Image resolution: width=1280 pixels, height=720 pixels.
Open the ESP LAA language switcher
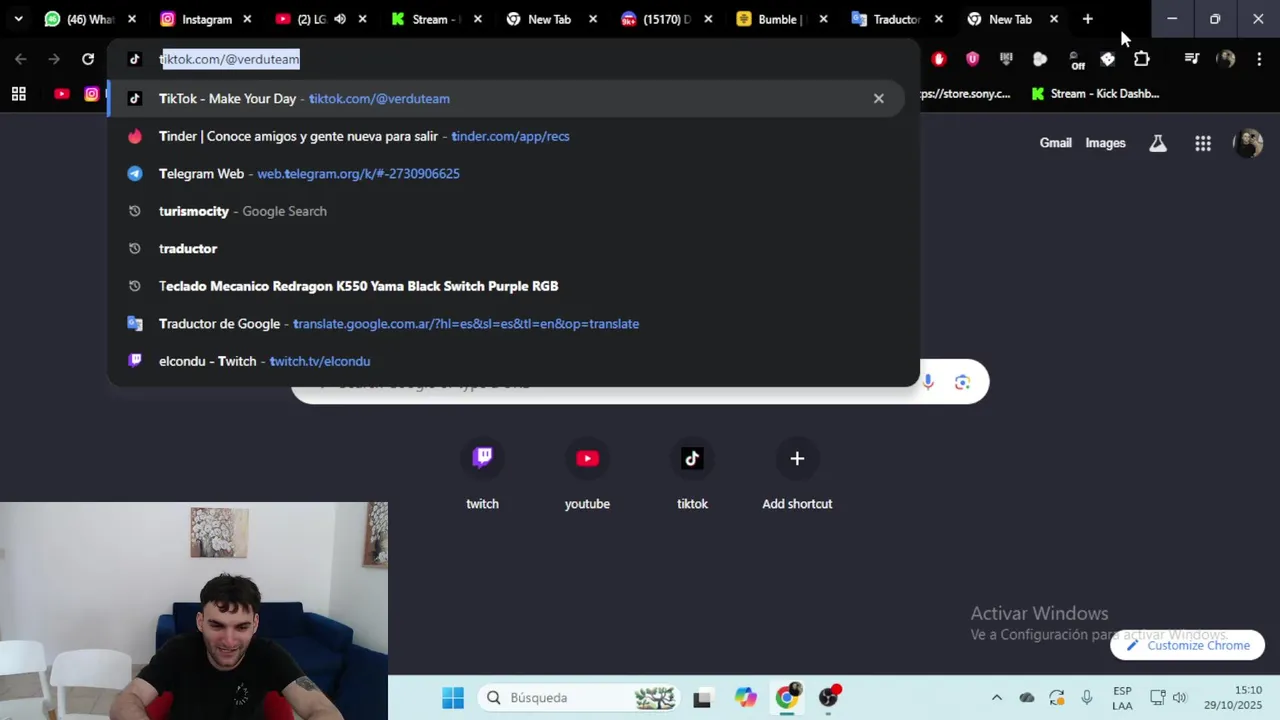point(1122,698)
